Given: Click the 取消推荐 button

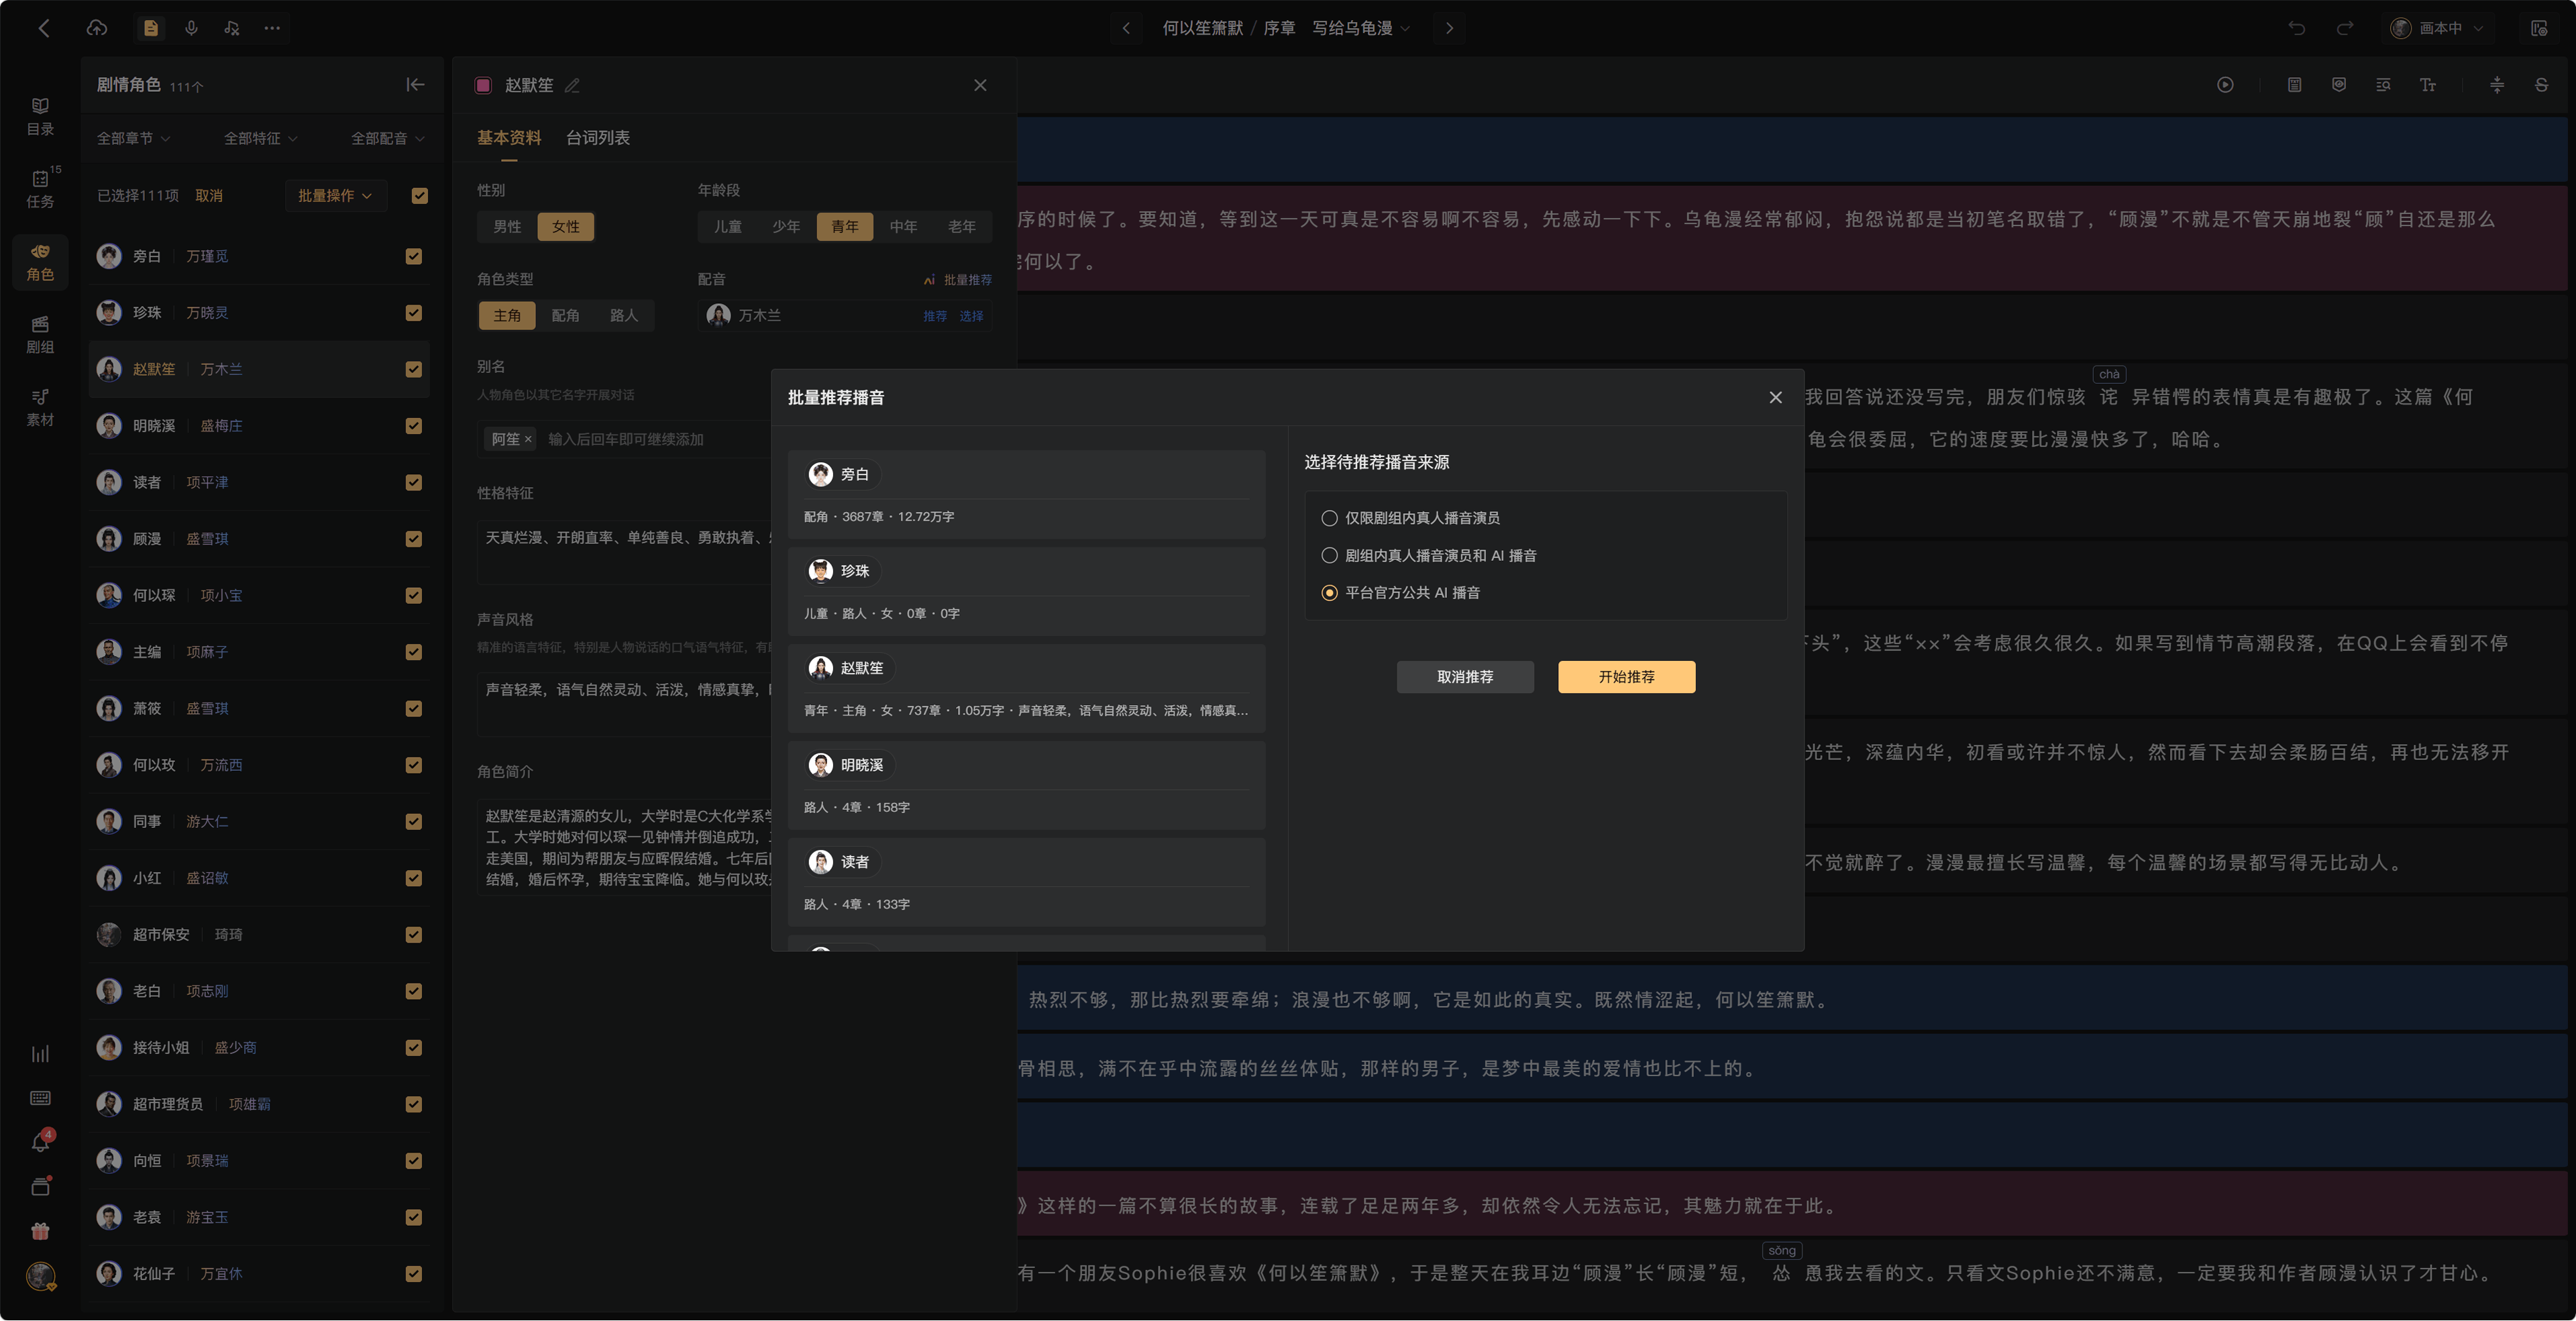Looking at the screenshot, I should [1465, 677].
